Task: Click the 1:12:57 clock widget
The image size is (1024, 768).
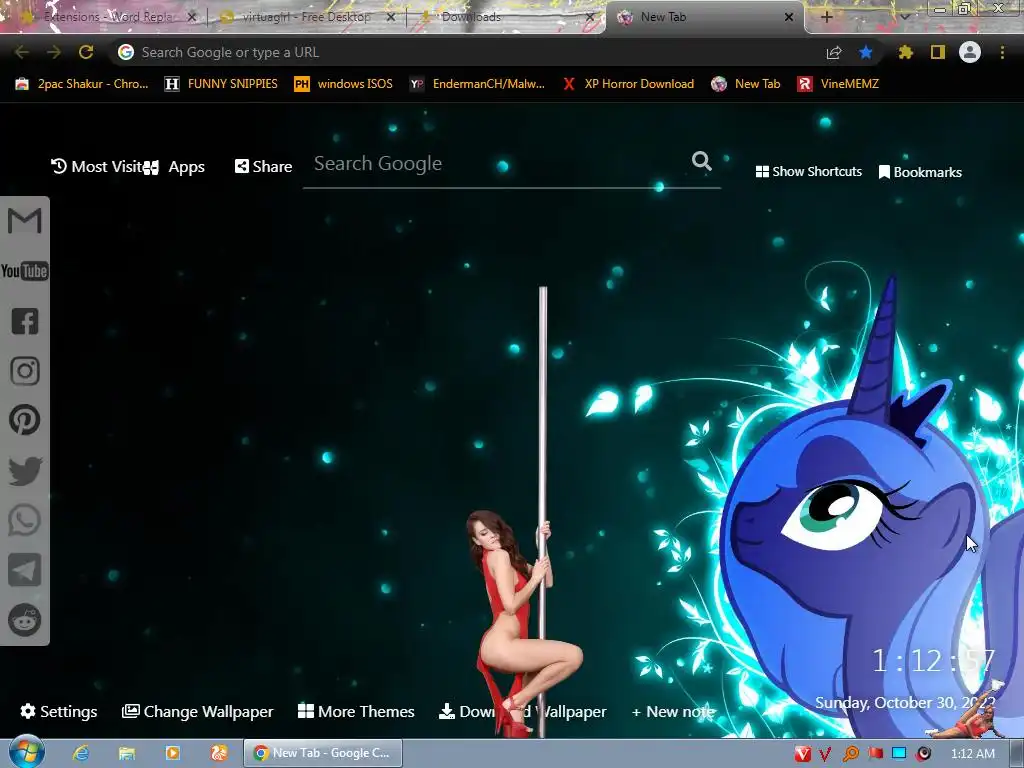Action: tap(934, 661)
